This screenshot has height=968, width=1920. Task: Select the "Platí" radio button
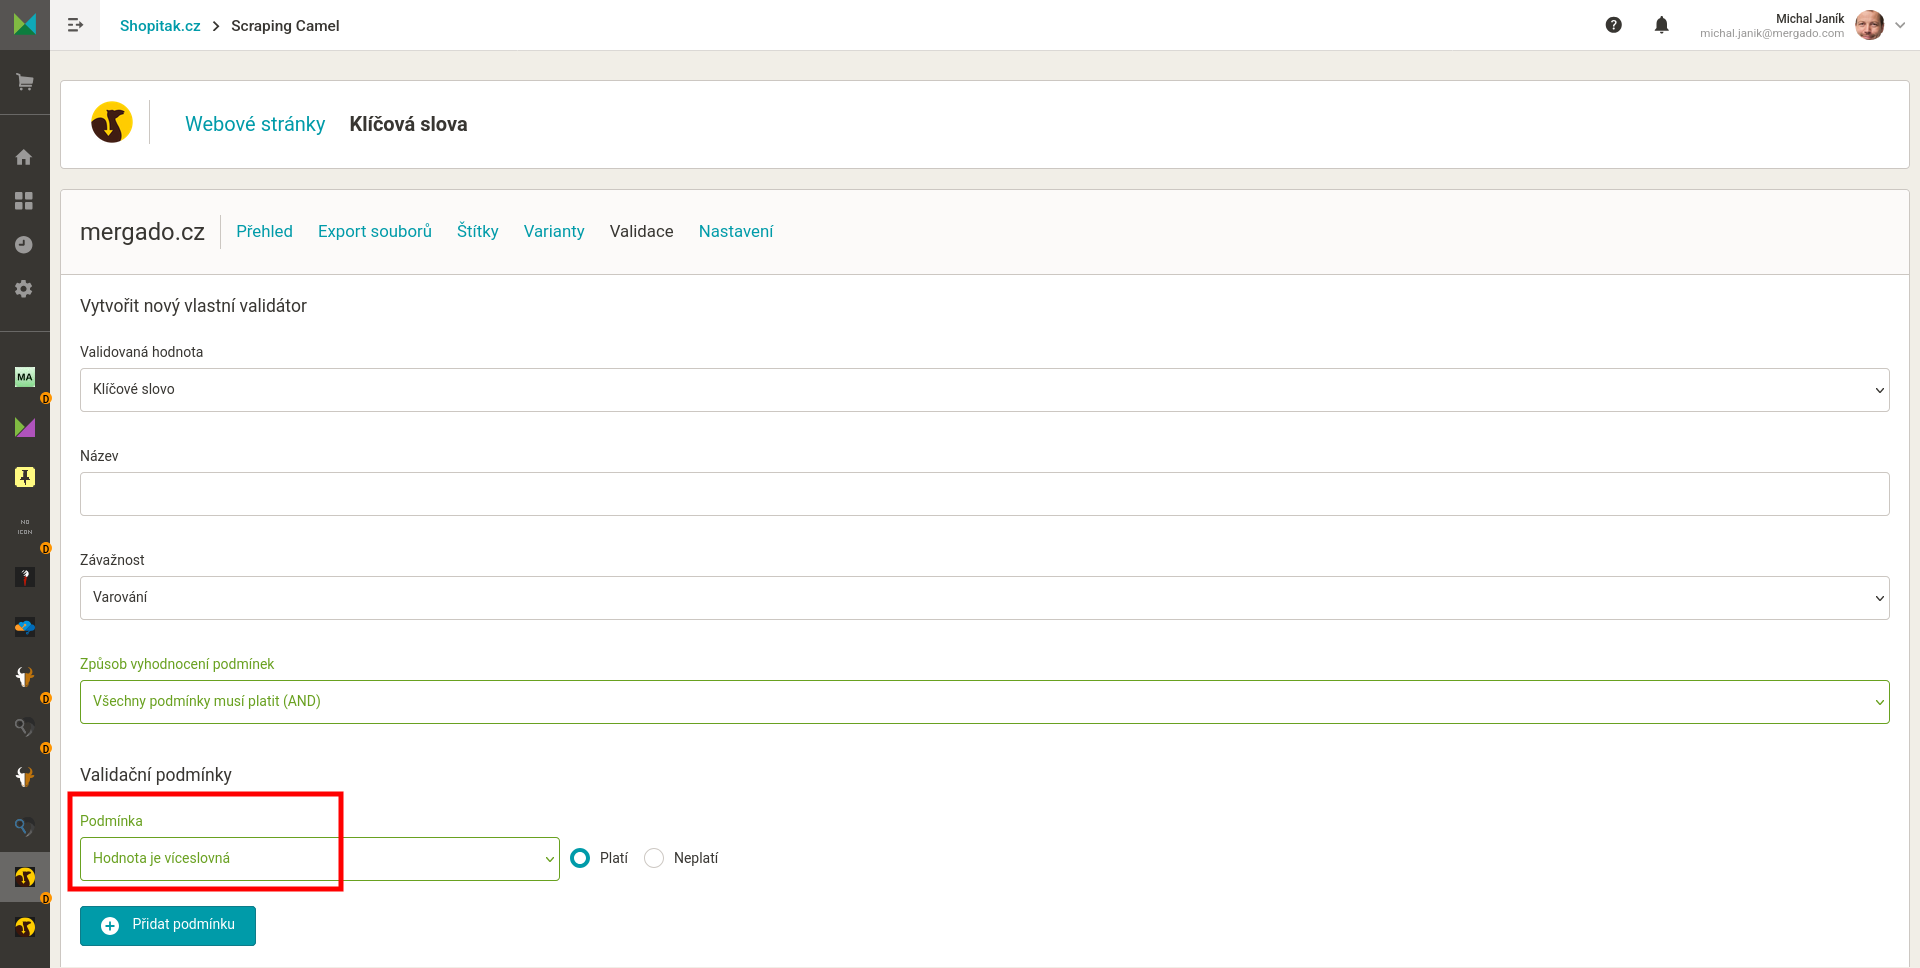[580, 858]
